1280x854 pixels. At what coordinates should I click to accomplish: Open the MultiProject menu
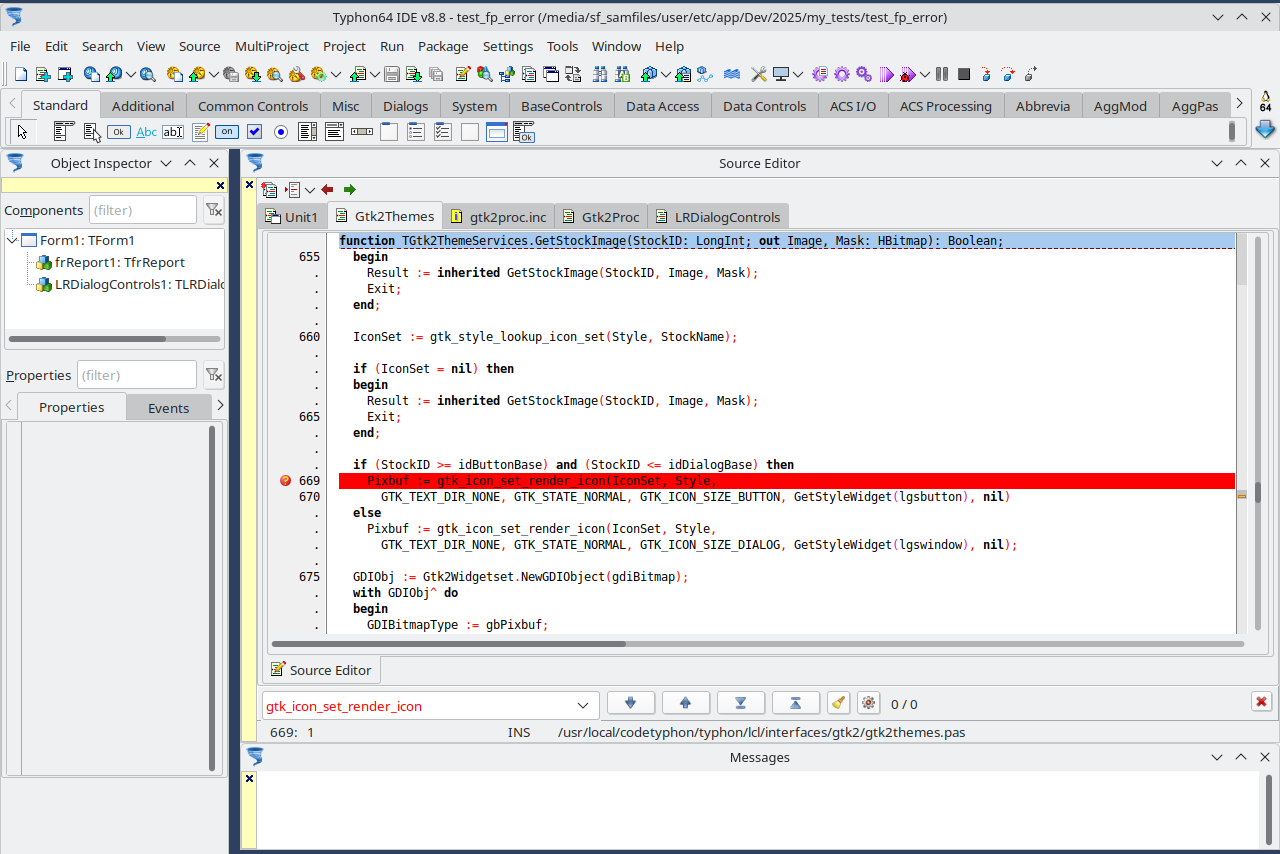[x=271, y=46]
